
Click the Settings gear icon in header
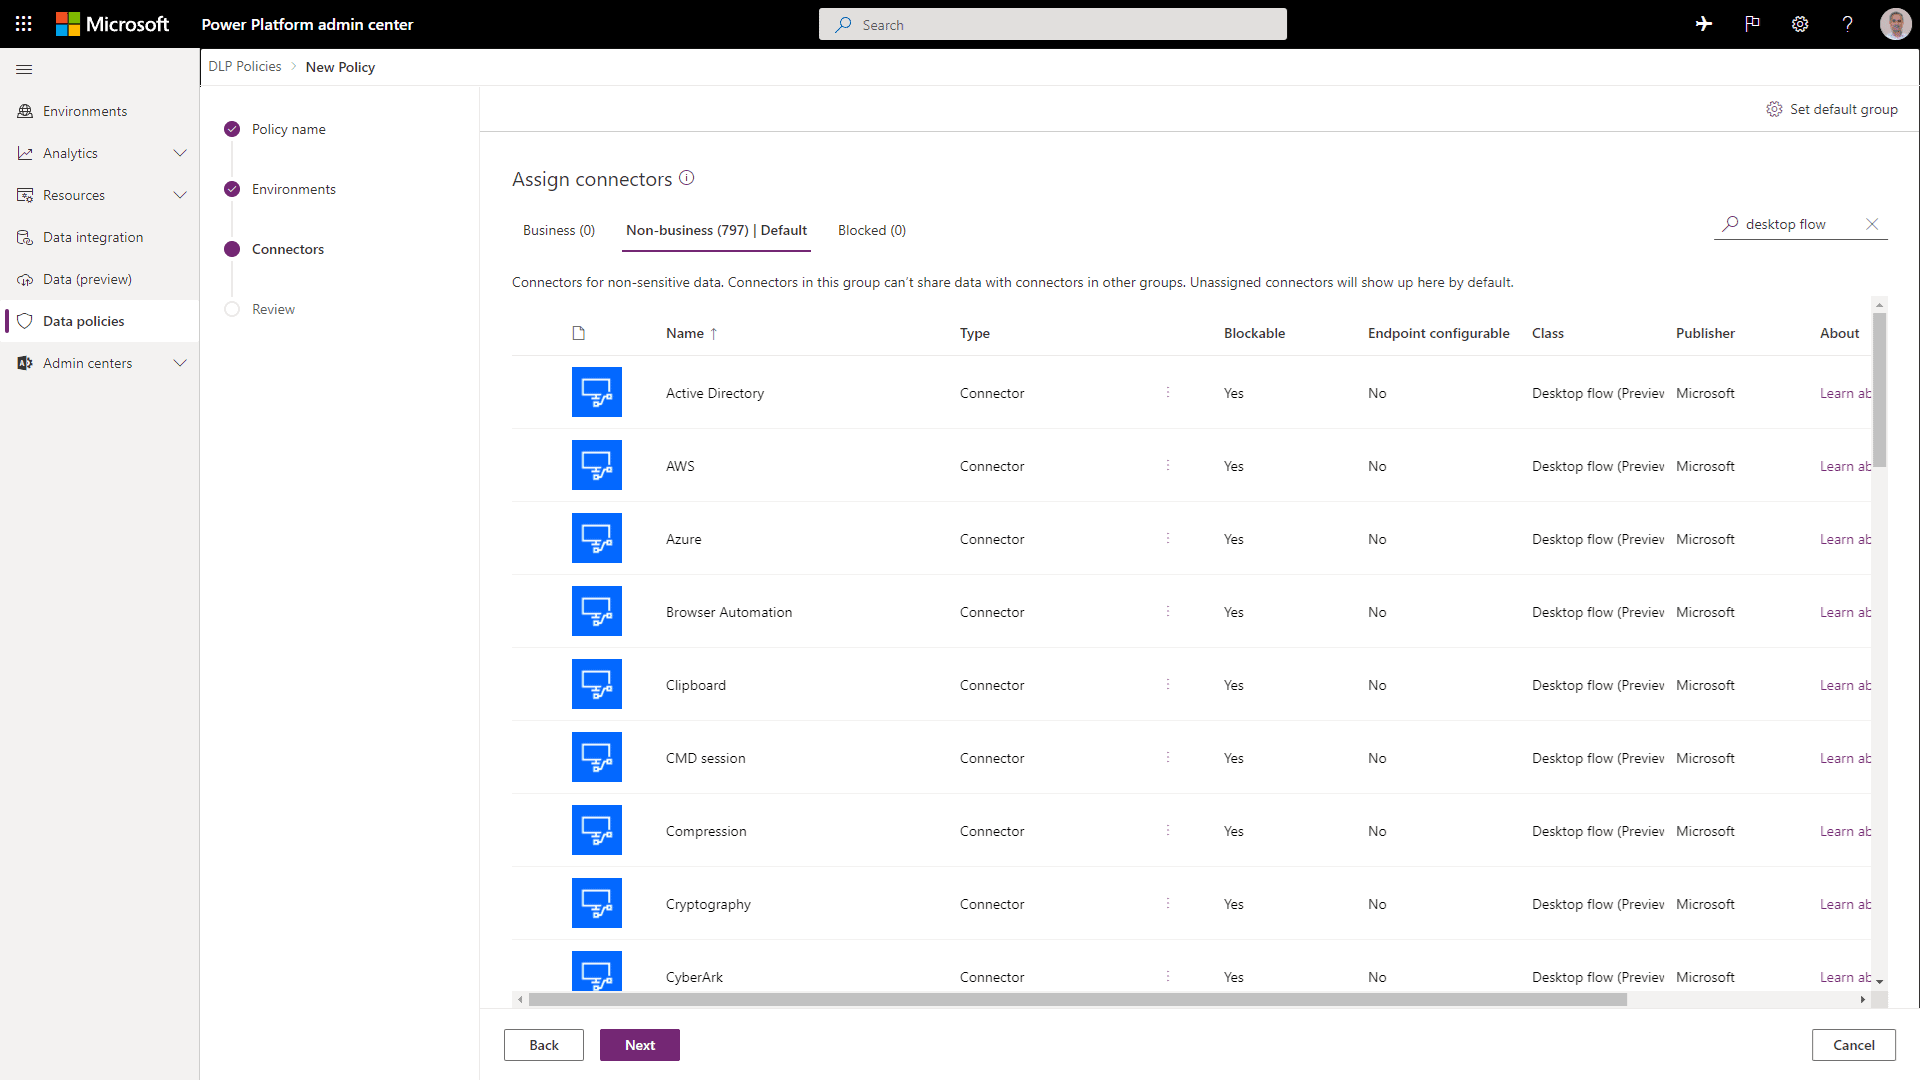tap(1800, 24)
